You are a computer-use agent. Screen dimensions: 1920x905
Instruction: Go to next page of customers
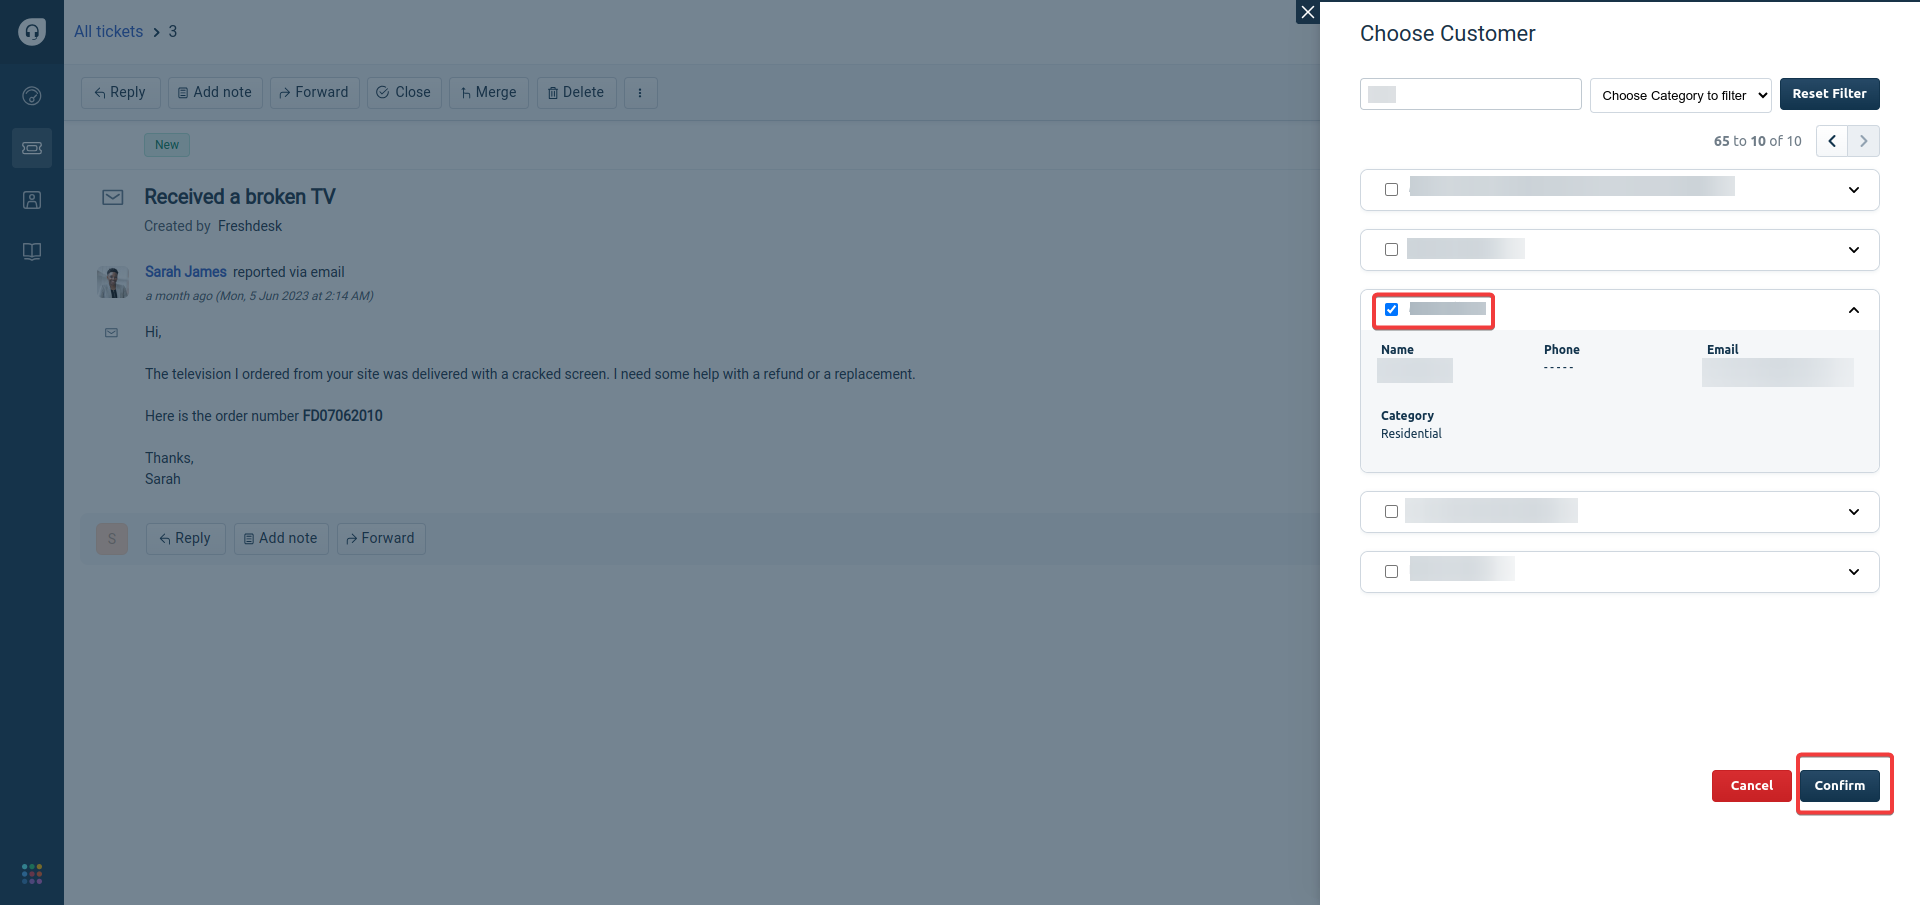(1864, 141)
